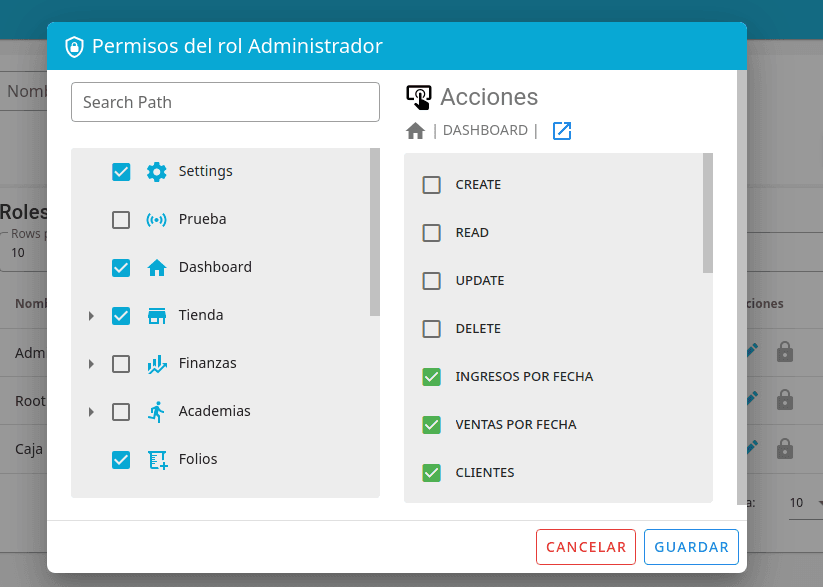The image size is (823, 587).
Task: Click the path tree scrollbar
Action: 375,232
